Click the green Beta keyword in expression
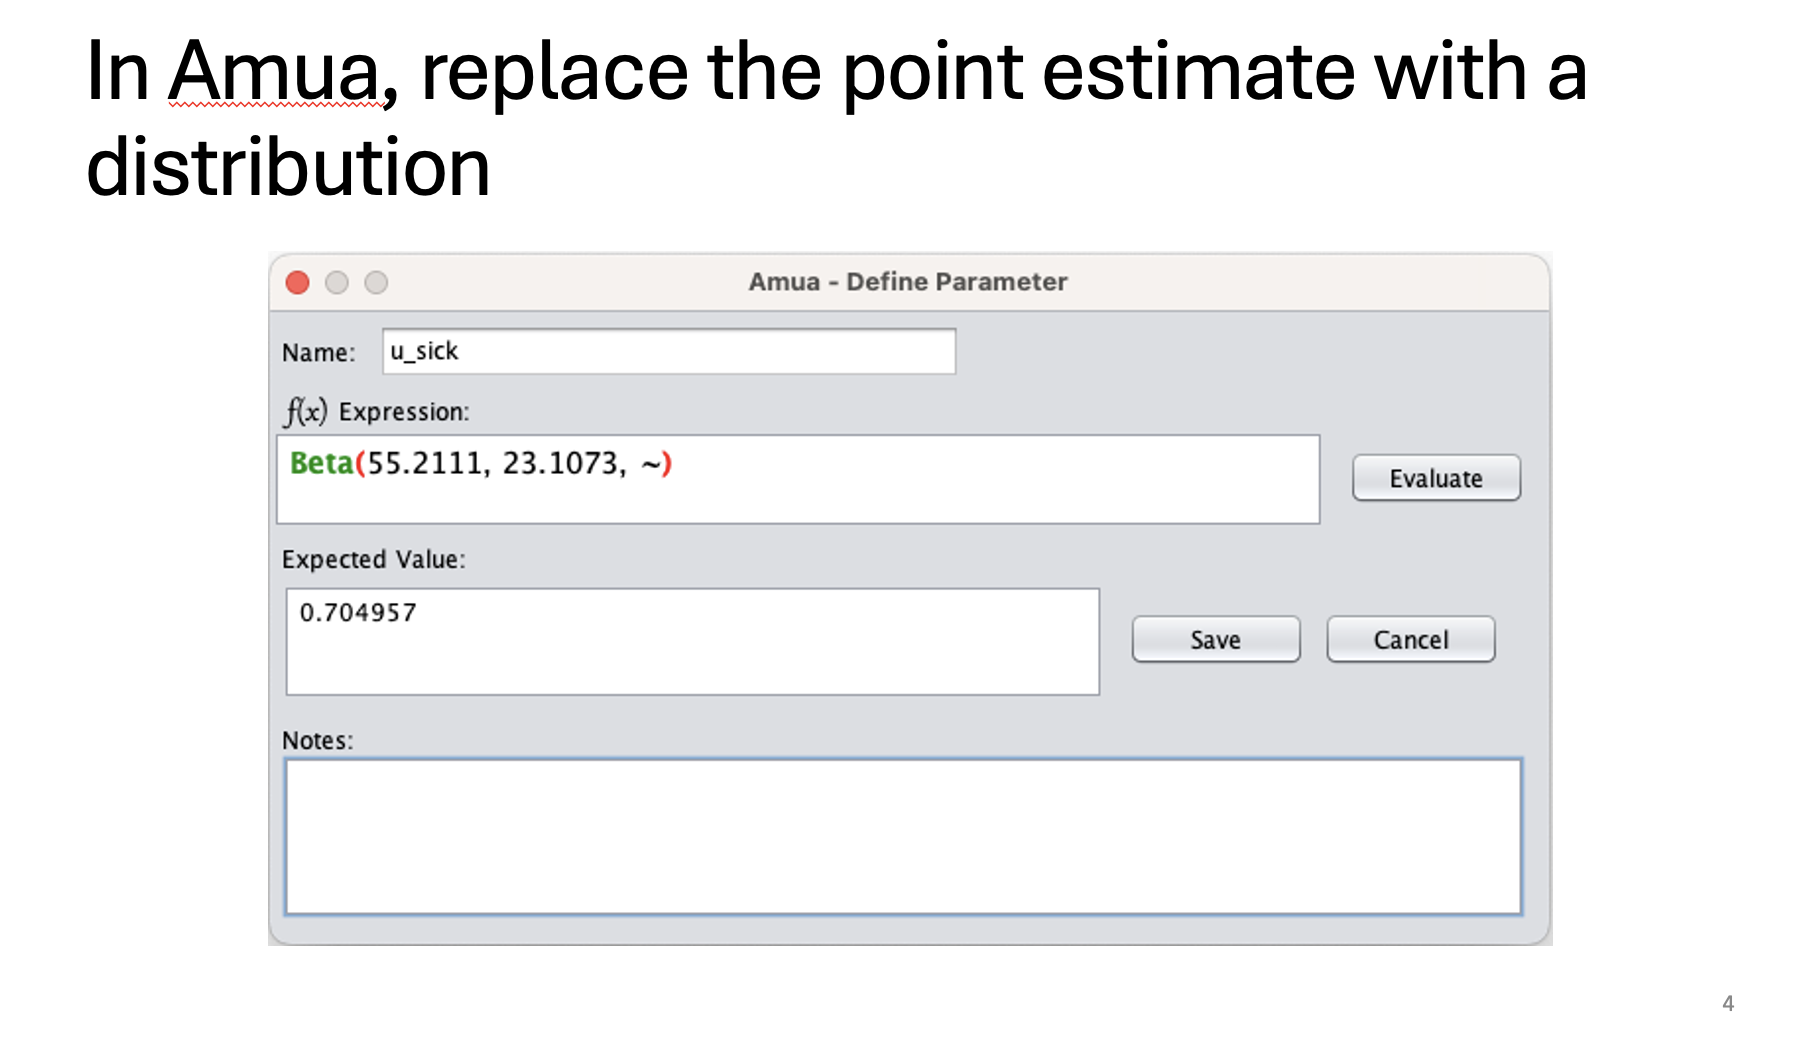1808x1050 pixels. (321, 463)
